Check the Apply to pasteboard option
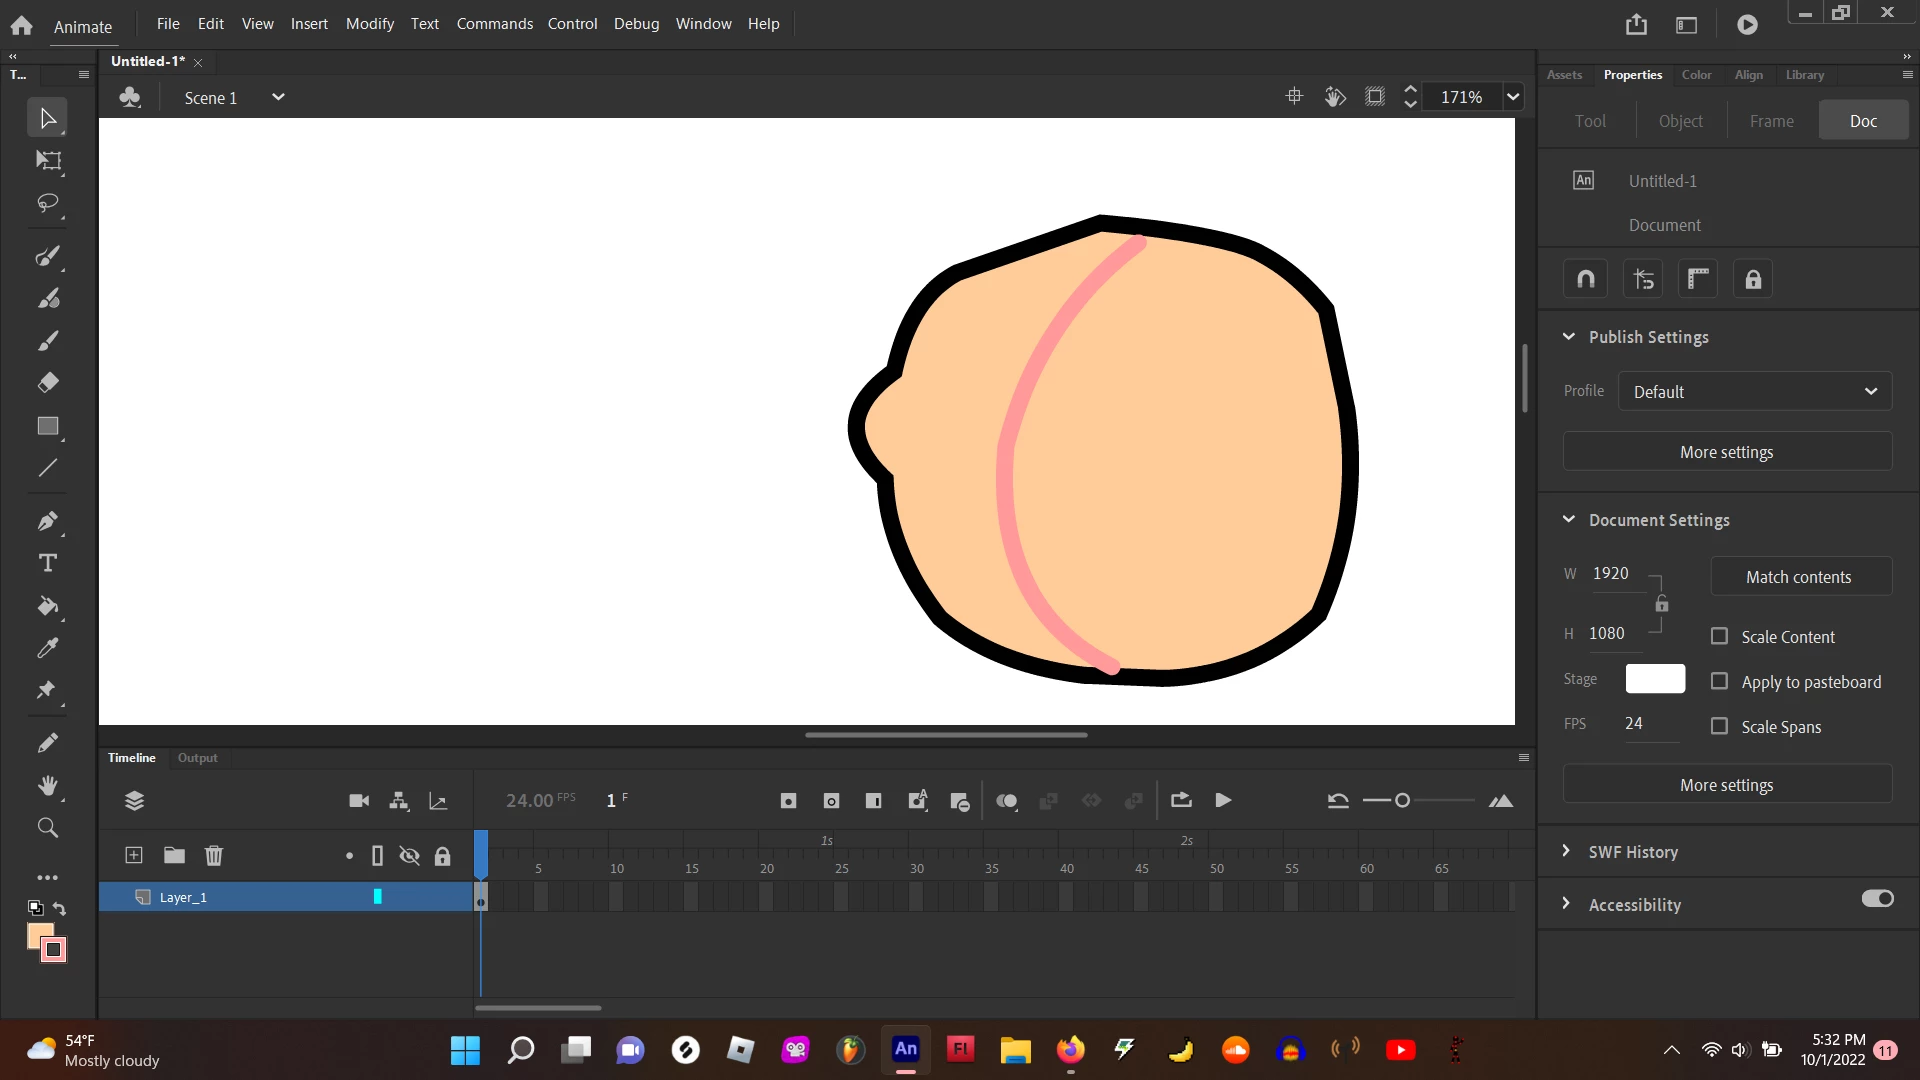The height and width of the screenshot is (1080, 1920). [1719, 682]
